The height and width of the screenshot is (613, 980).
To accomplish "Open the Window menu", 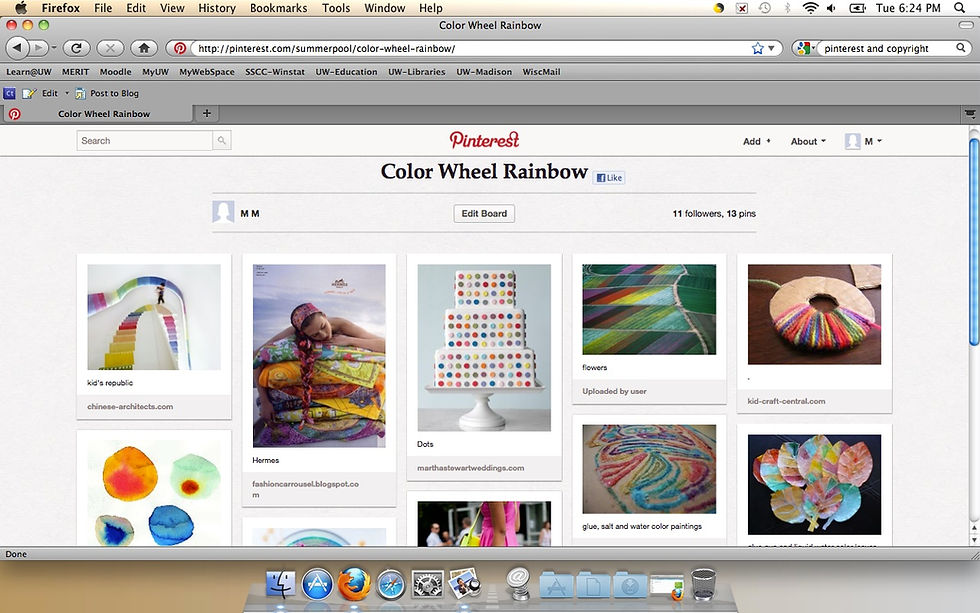I will pyautogui.click(x=384, y=8).
